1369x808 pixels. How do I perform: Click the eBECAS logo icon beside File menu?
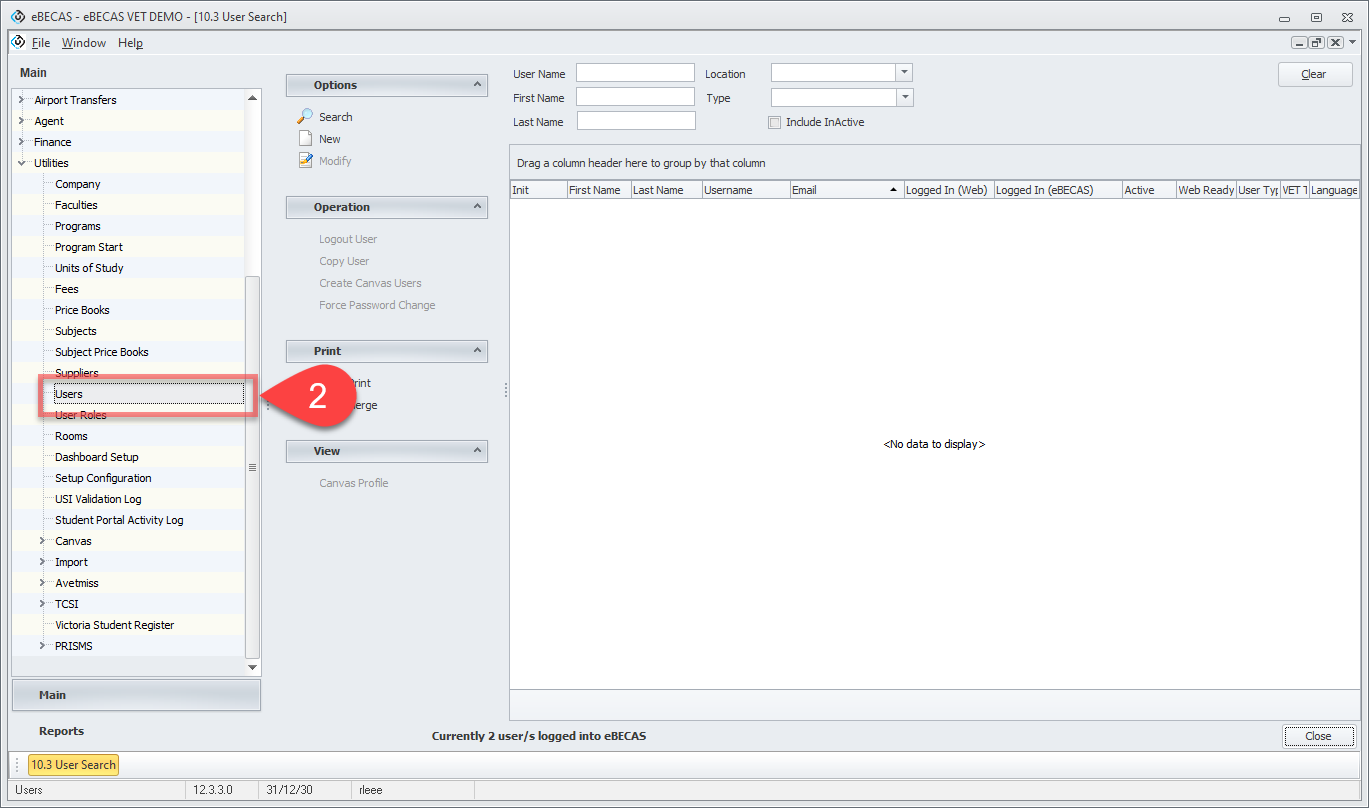(18, 42)
